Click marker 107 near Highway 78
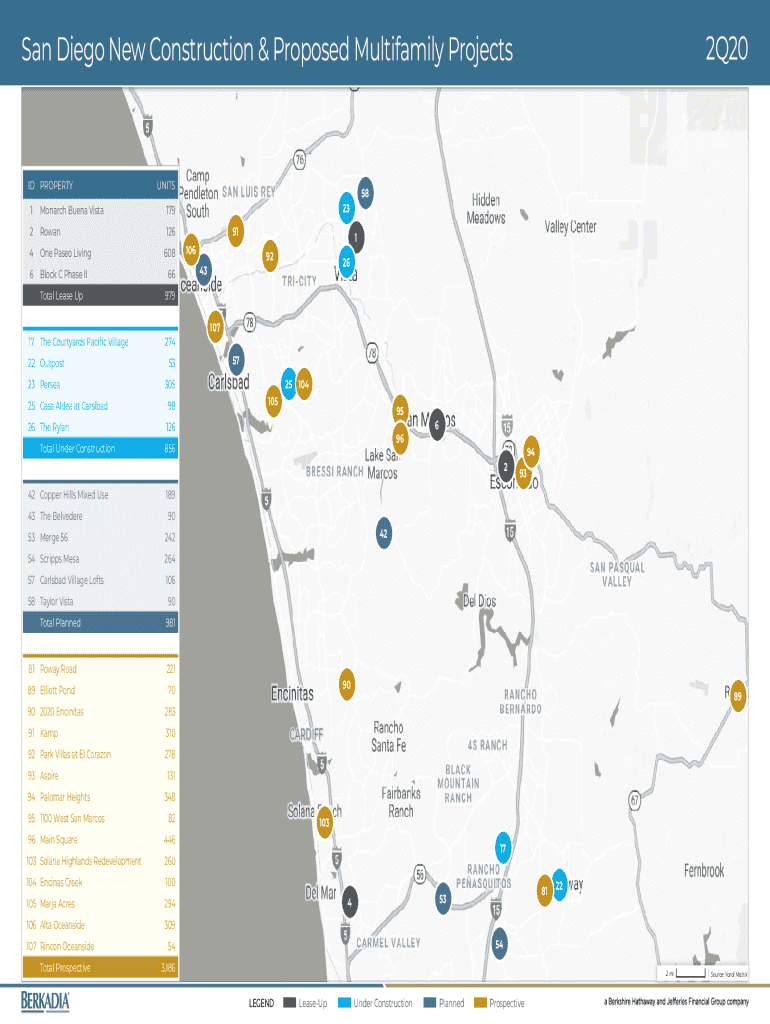Viewport: 770px width, 1024px height. point(215,328)
